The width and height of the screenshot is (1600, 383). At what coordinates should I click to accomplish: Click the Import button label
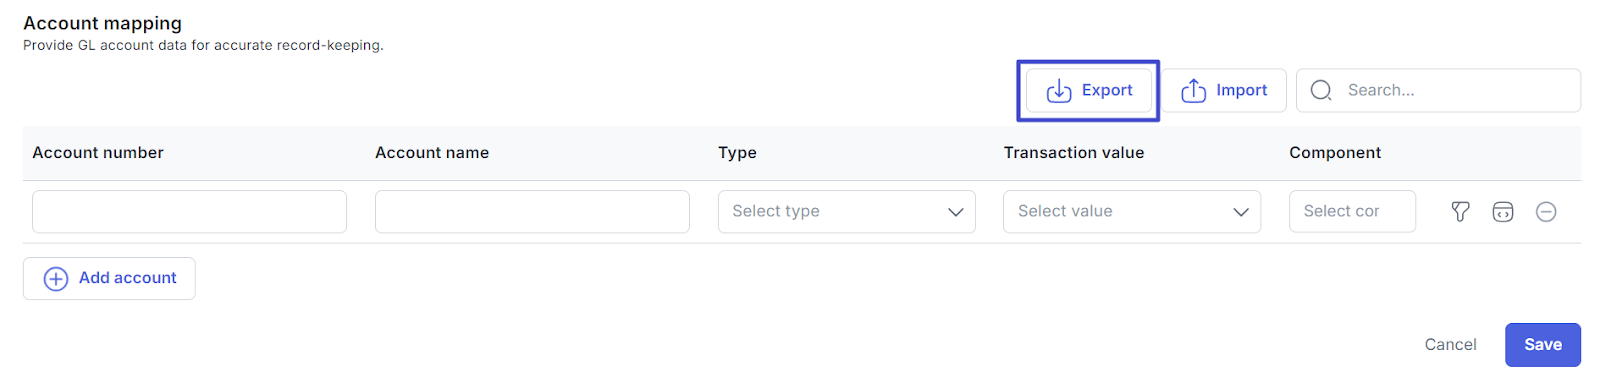pos(1241,90)
